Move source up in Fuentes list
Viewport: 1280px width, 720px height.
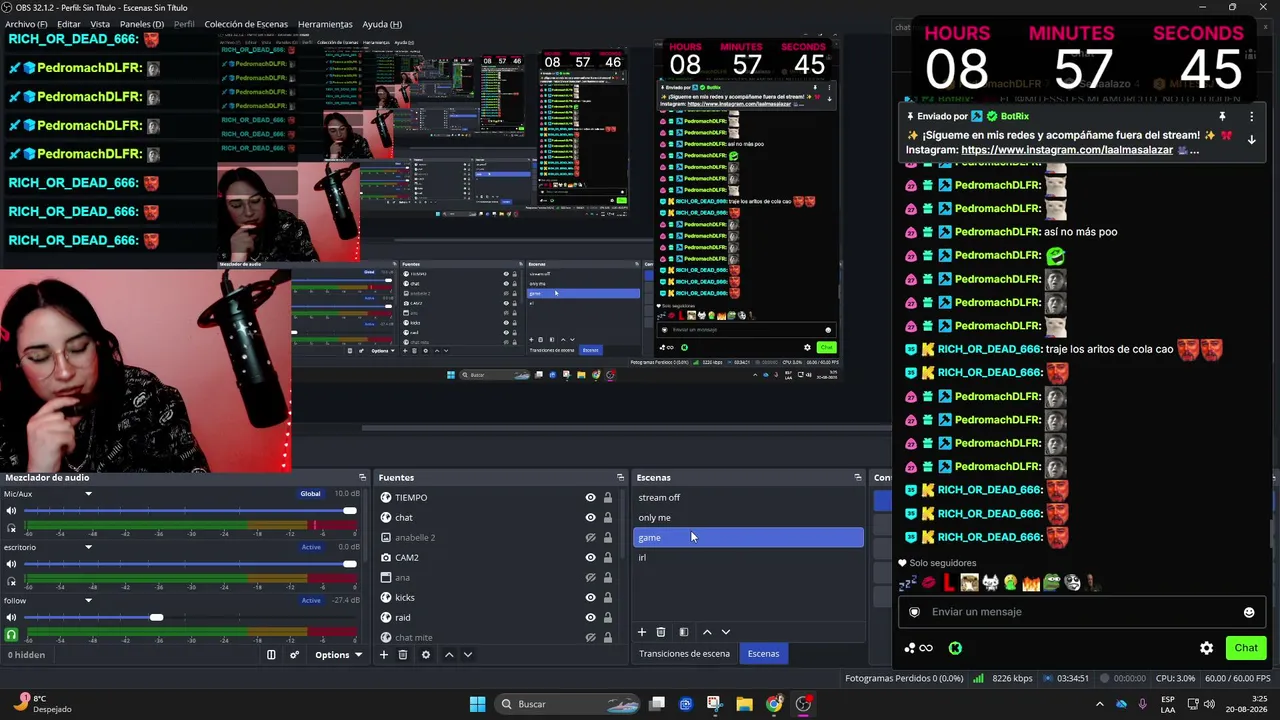pyautogui.click(x=449, y=655)
